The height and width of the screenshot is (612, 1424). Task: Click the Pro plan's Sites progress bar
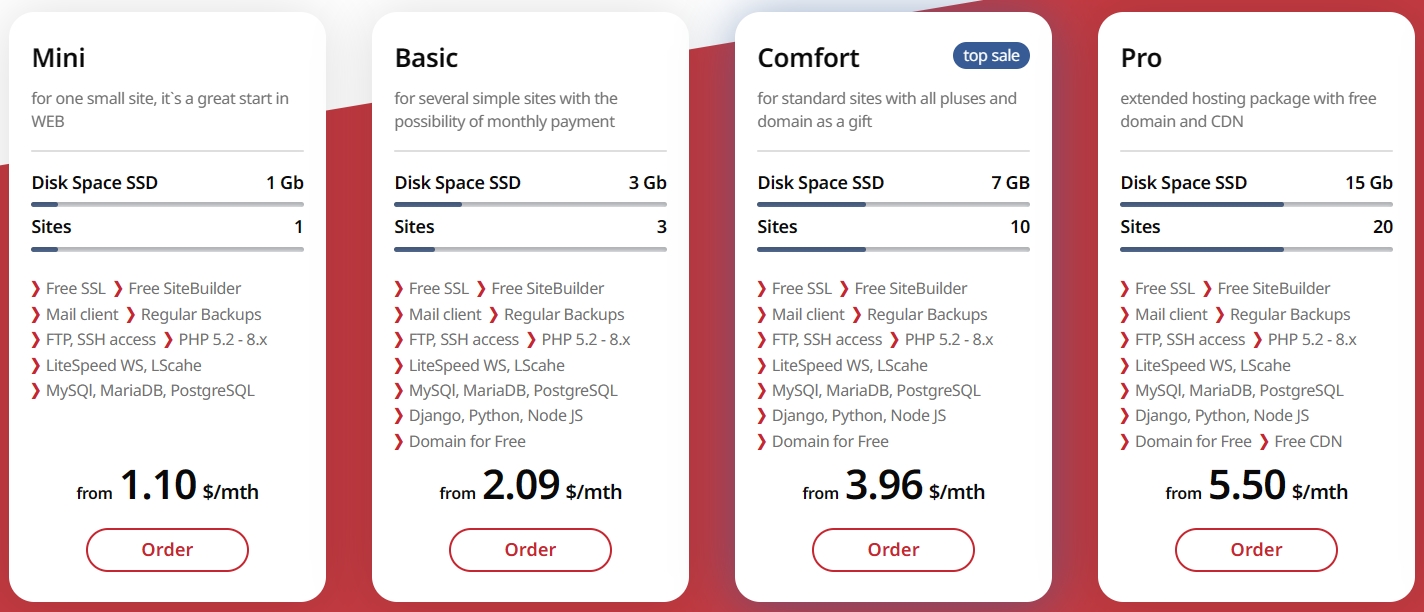point(1256,249)
